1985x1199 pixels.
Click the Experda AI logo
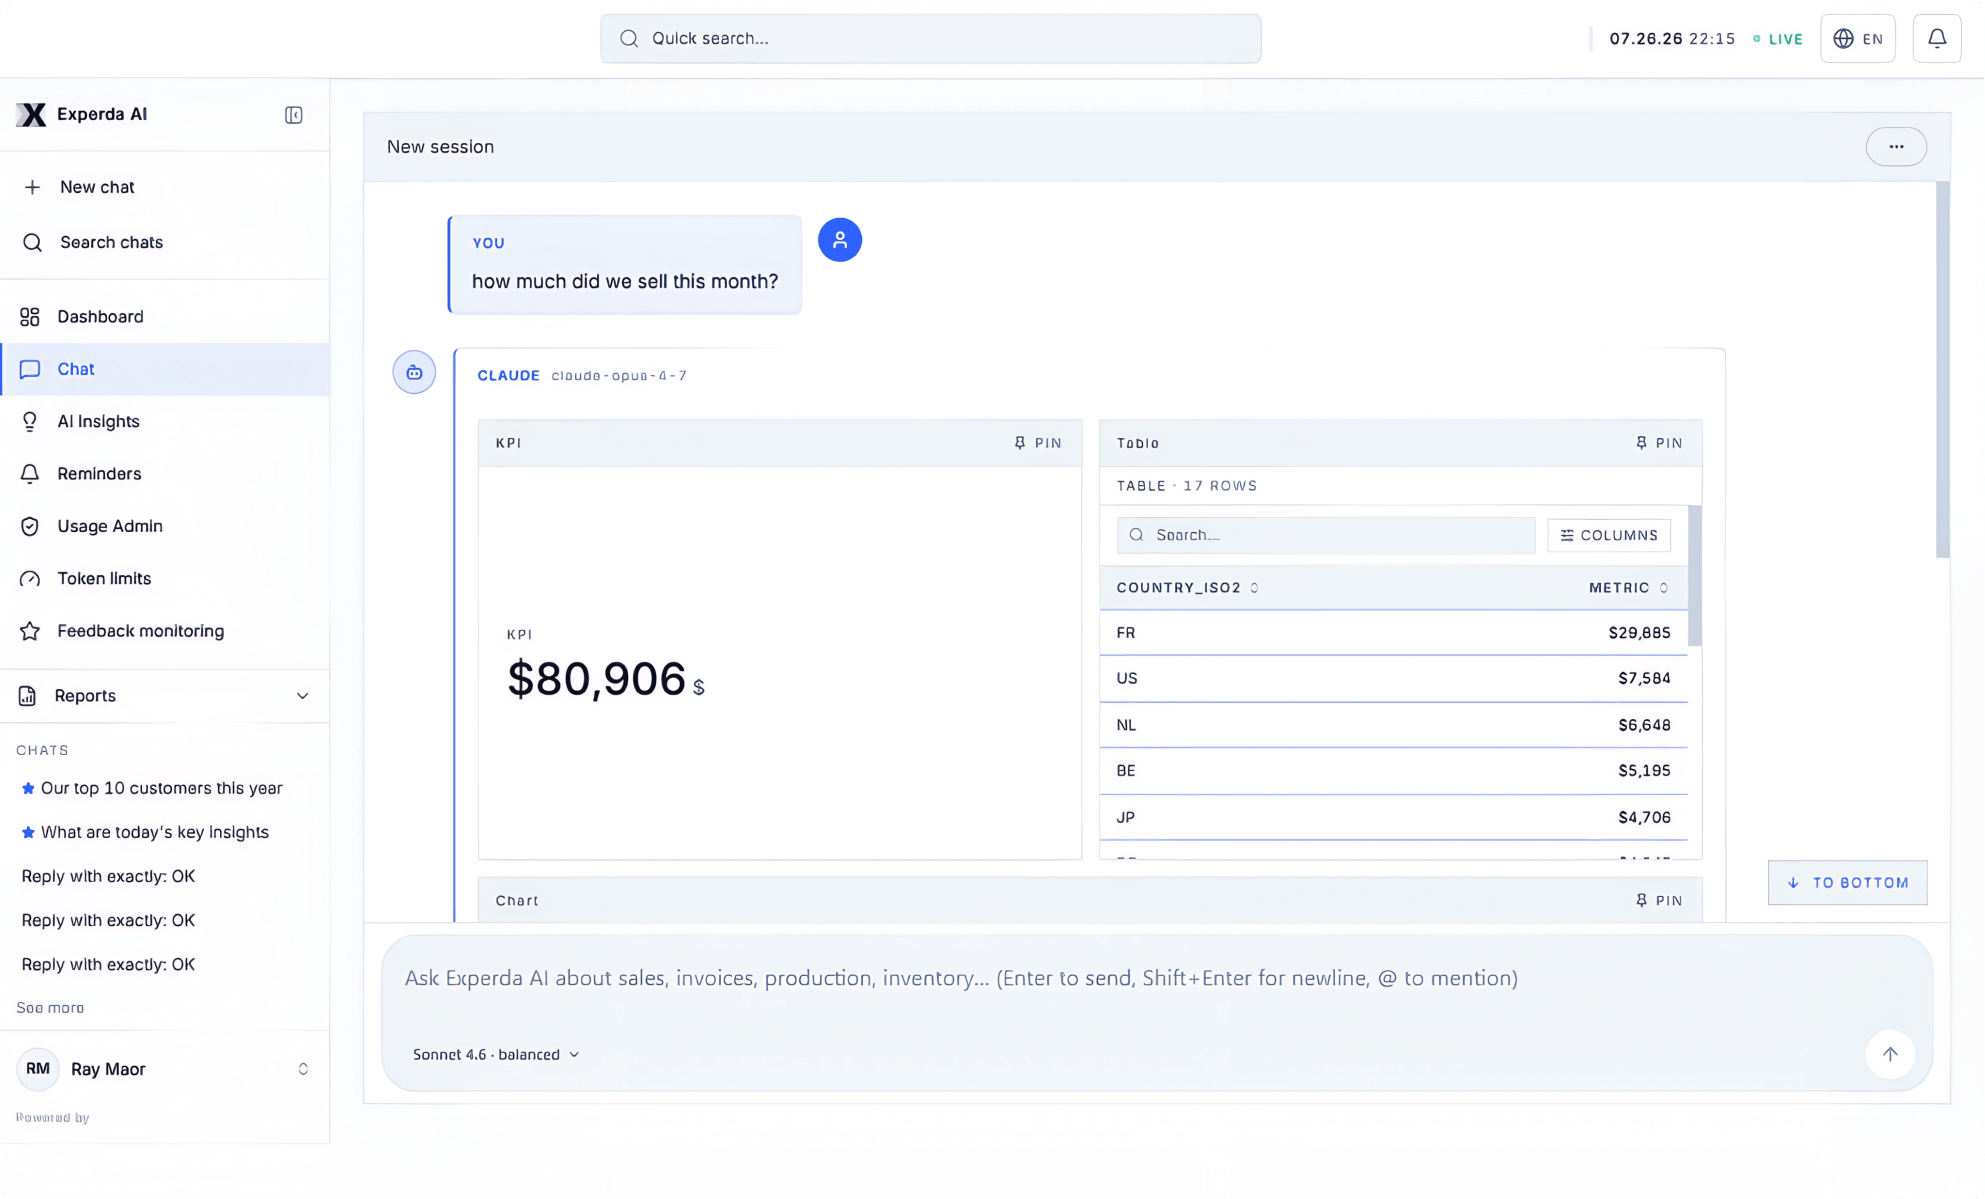31,115
